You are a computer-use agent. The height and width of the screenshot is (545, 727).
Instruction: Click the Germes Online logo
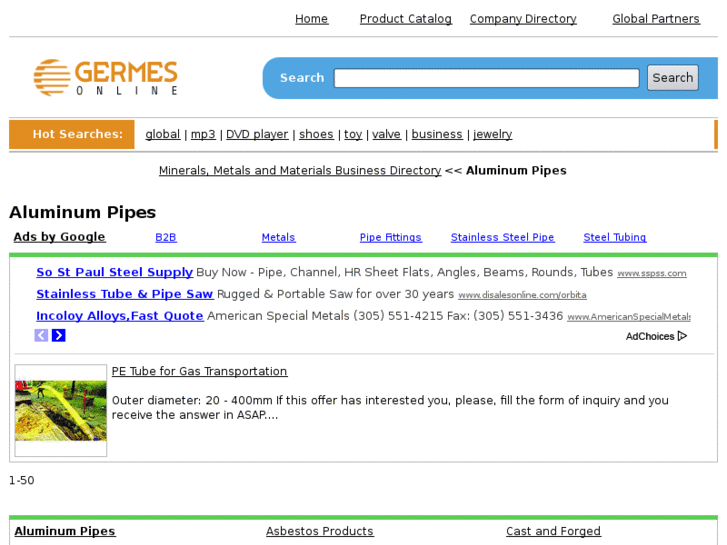click(105, 77)
